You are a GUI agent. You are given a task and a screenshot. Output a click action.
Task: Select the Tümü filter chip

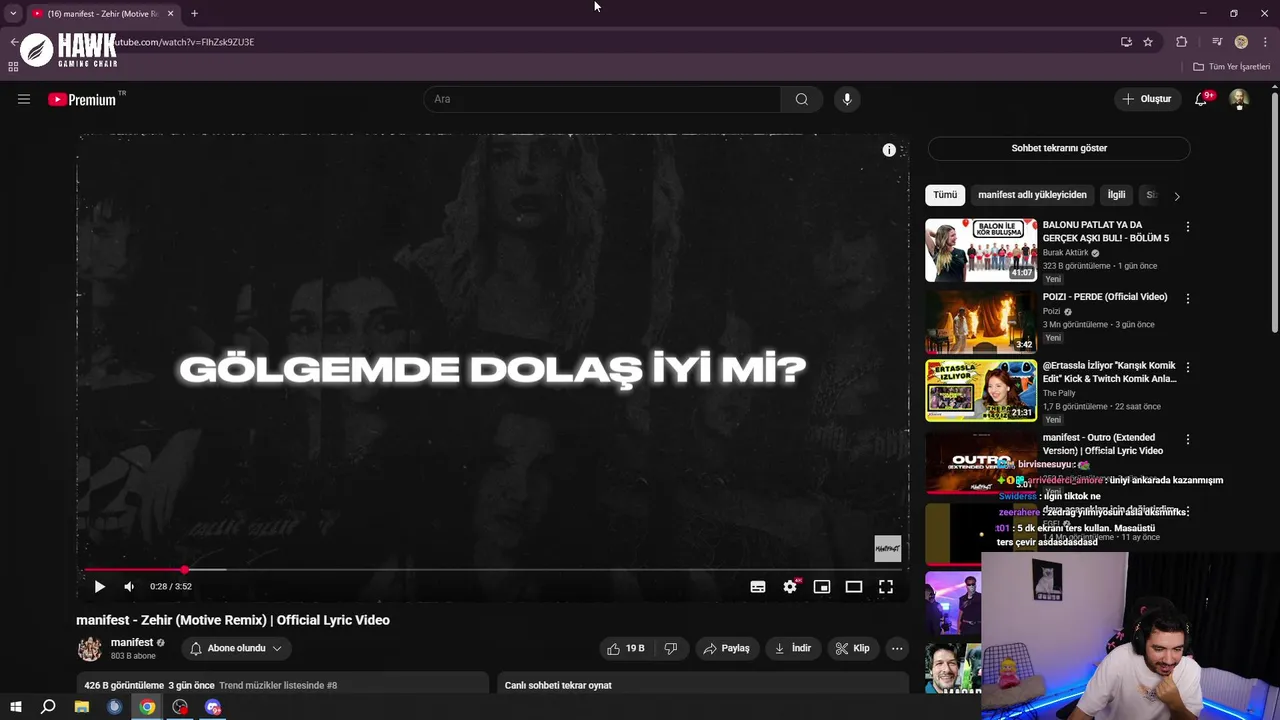click(x=945, y=195)
